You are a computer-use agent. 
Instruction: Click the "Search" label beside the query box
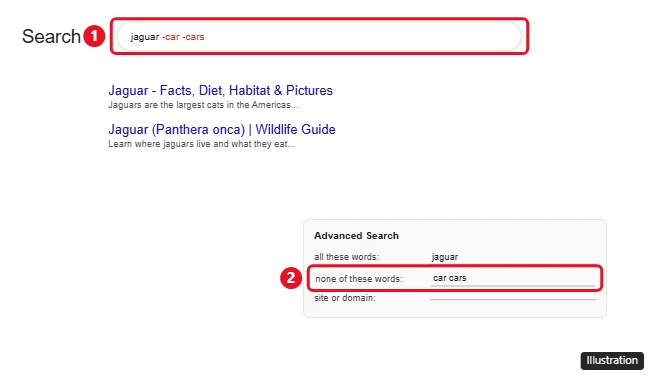(51, 36)
